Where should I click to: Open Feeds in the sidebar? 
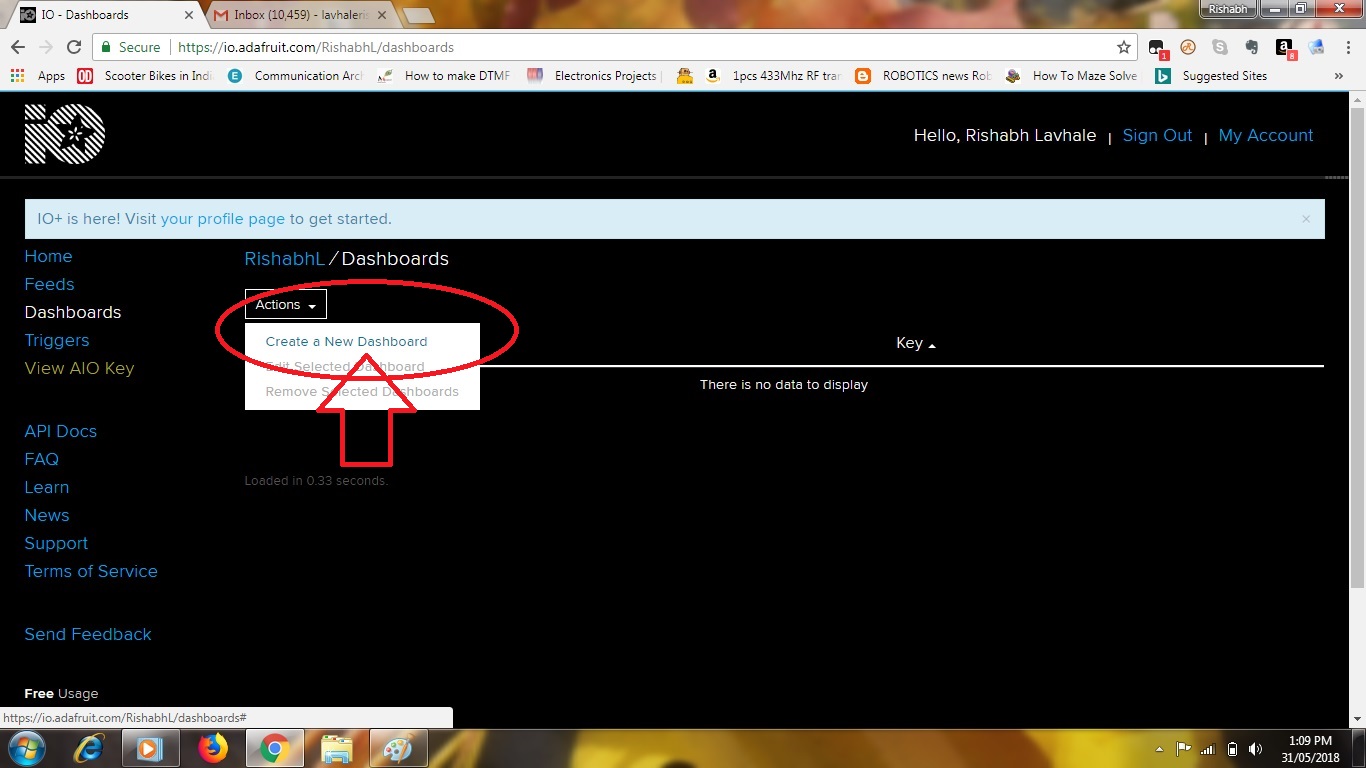[x=49, y=284]
